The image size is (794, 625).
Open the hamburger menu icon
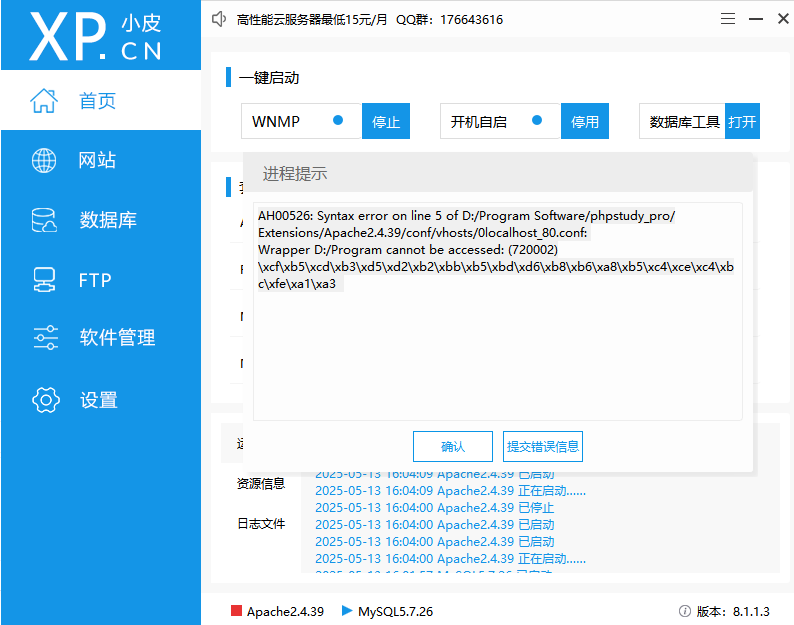pyautogui.click(x=728, y=19)
